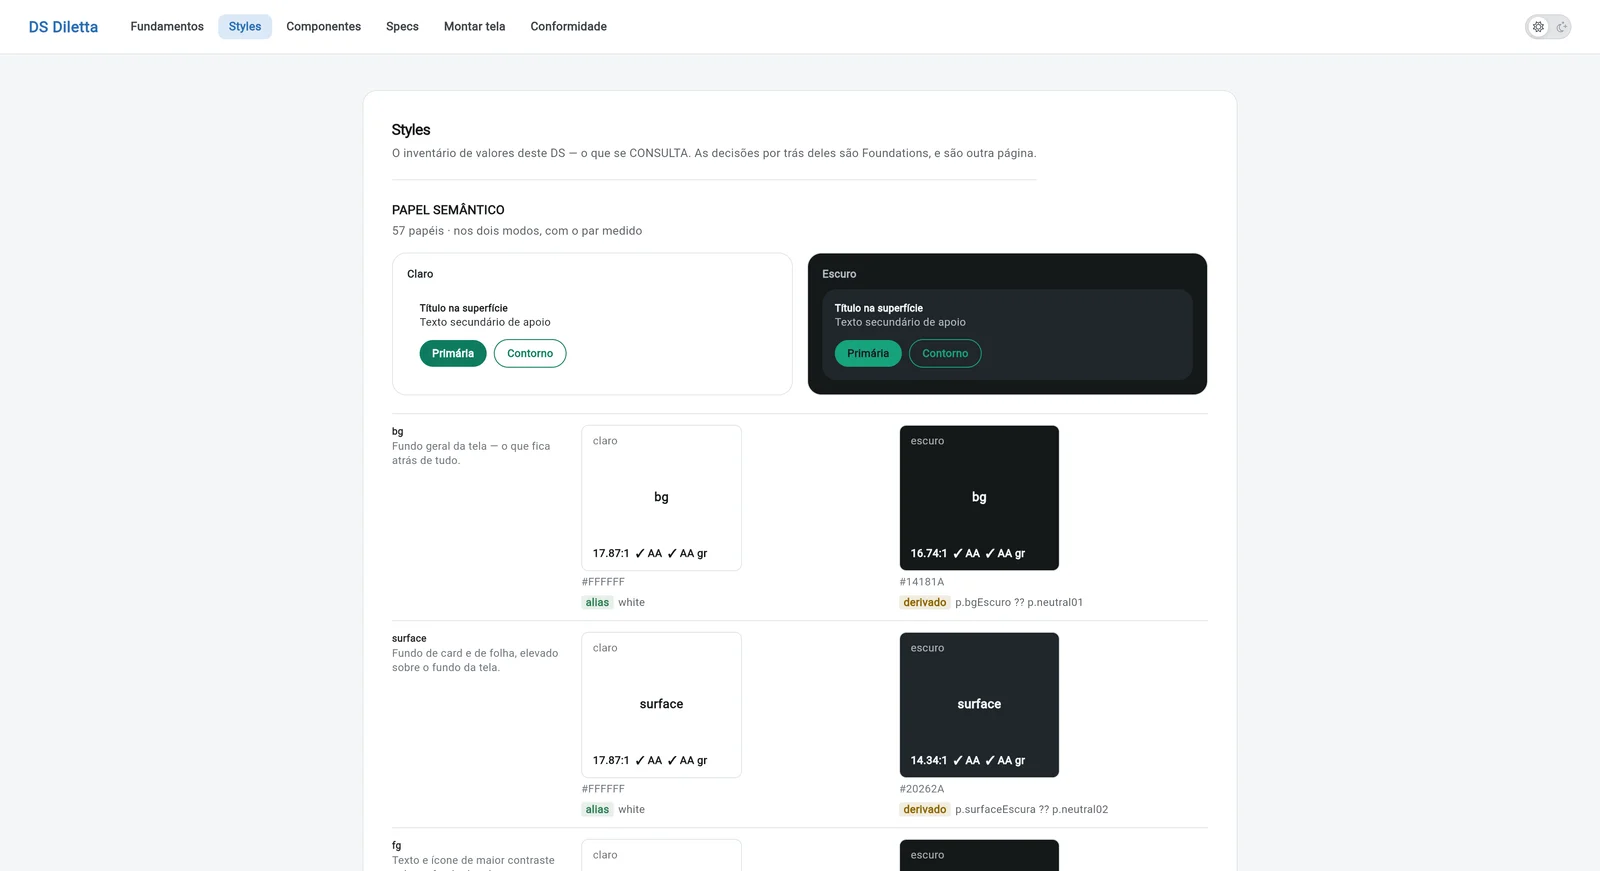The height and width of the screenshot is (871, 1600).
Task: Click the fg role name label
Action: [397, 846]
